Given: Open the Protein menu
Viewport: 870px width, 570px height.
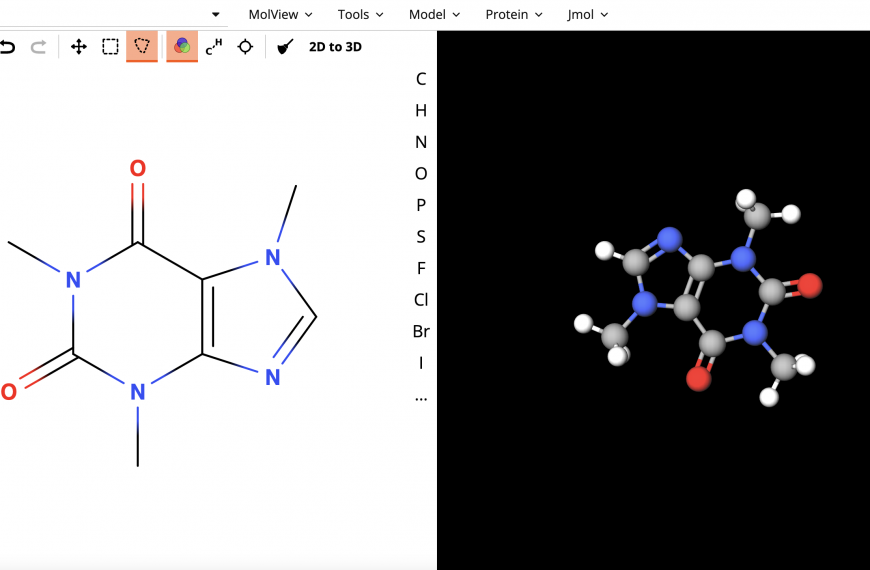Looking at the screenshot, I should pyautogui.click(x=514, y=14).
